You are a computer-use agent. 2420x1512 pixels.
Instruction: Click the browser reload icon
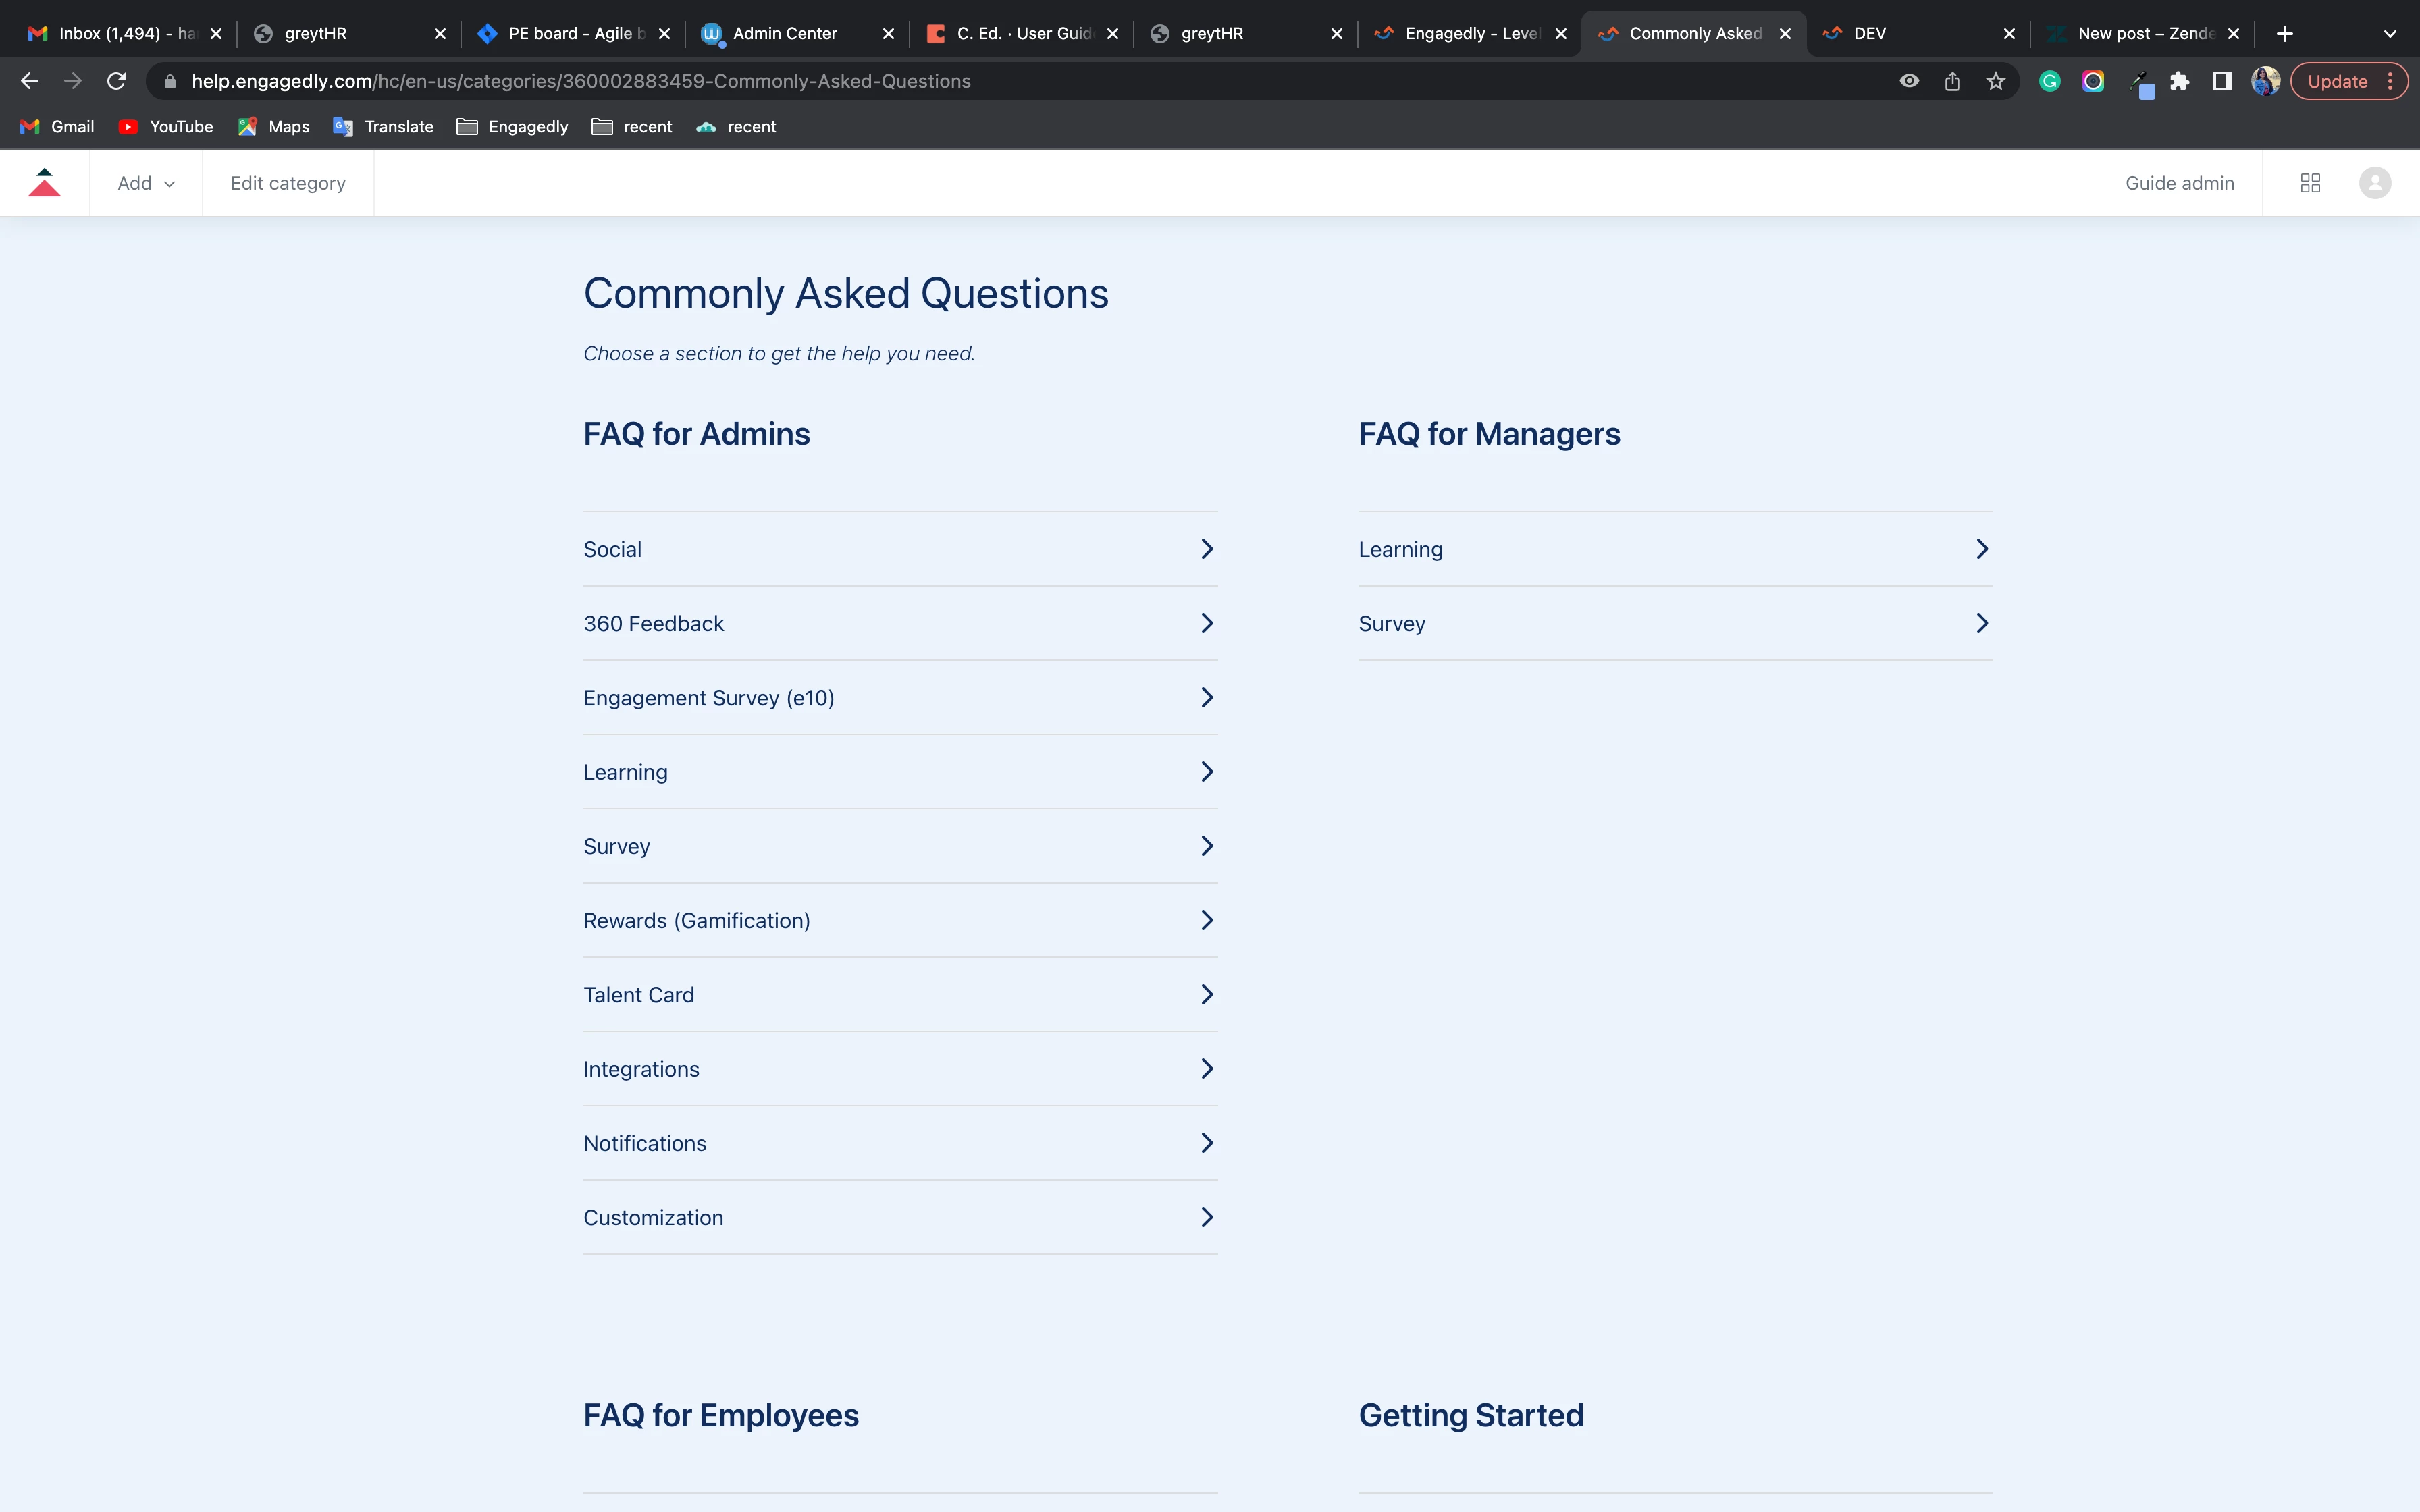pos(117,81)
